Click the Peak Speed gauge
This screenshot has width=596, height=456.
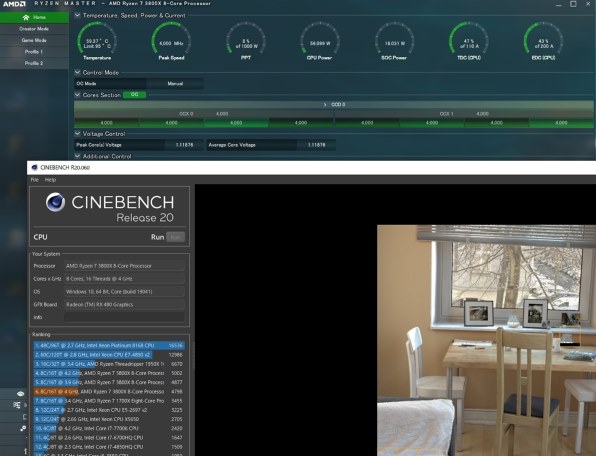coord(171,41)
